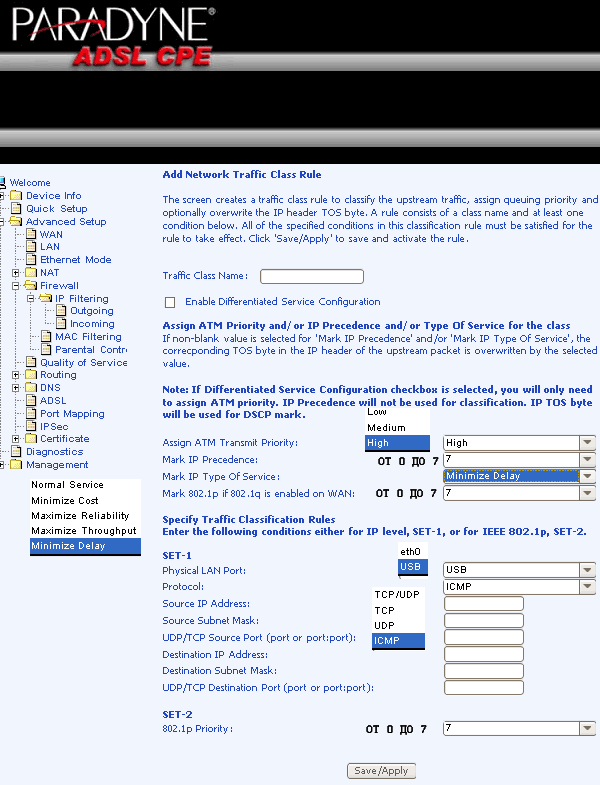Click the Routing folder icon
This screenshot has width=600, height=785.
pos(31,374)
